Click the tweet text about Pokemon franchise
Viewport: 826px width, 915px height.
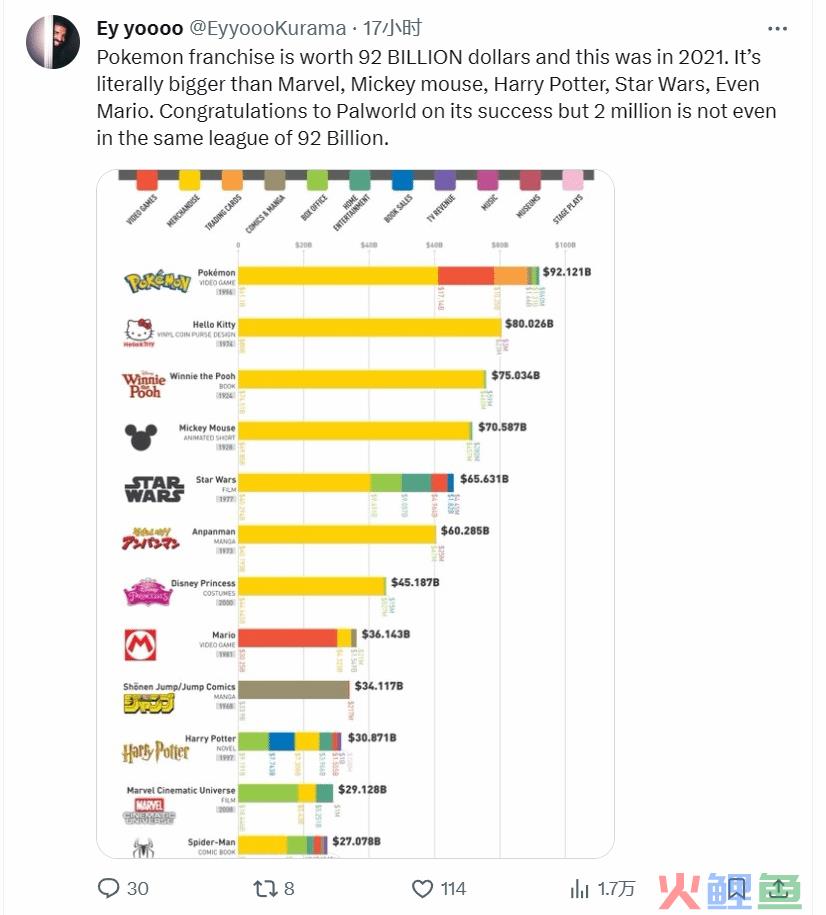(437, 97)
